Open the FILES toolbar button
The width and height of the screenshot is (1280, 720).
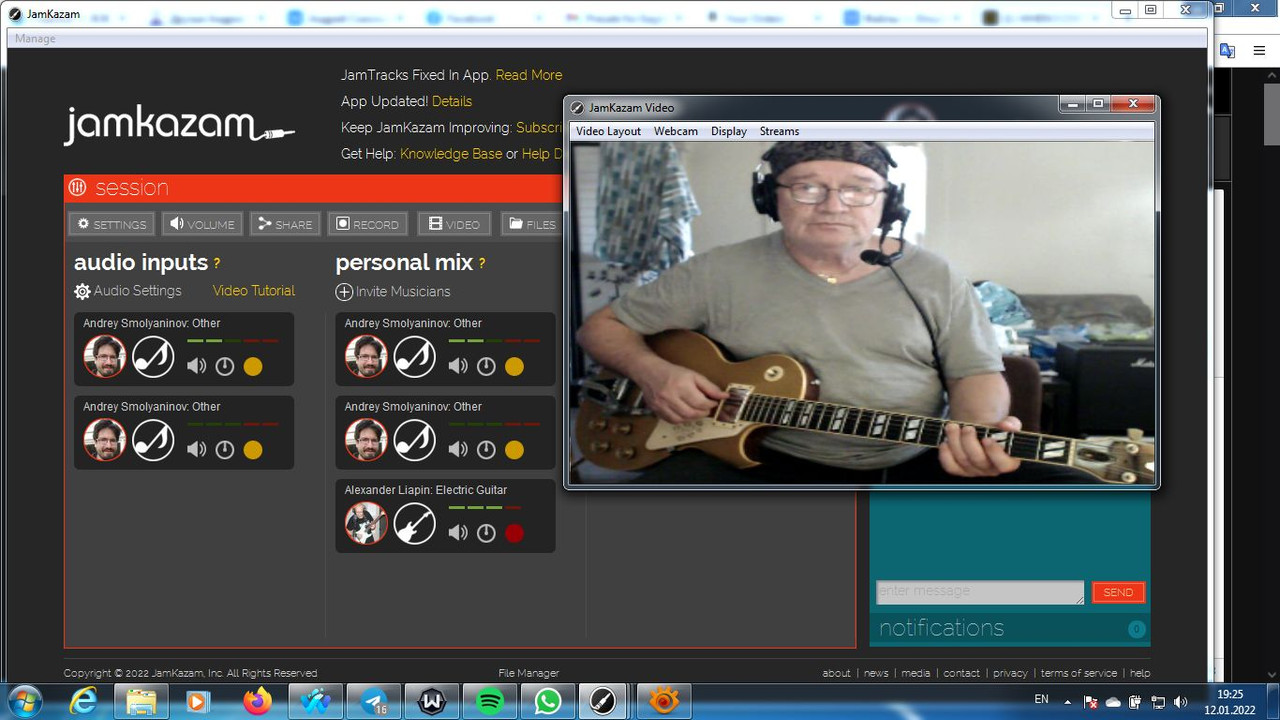pyautogui.click(x=531, y=224)
